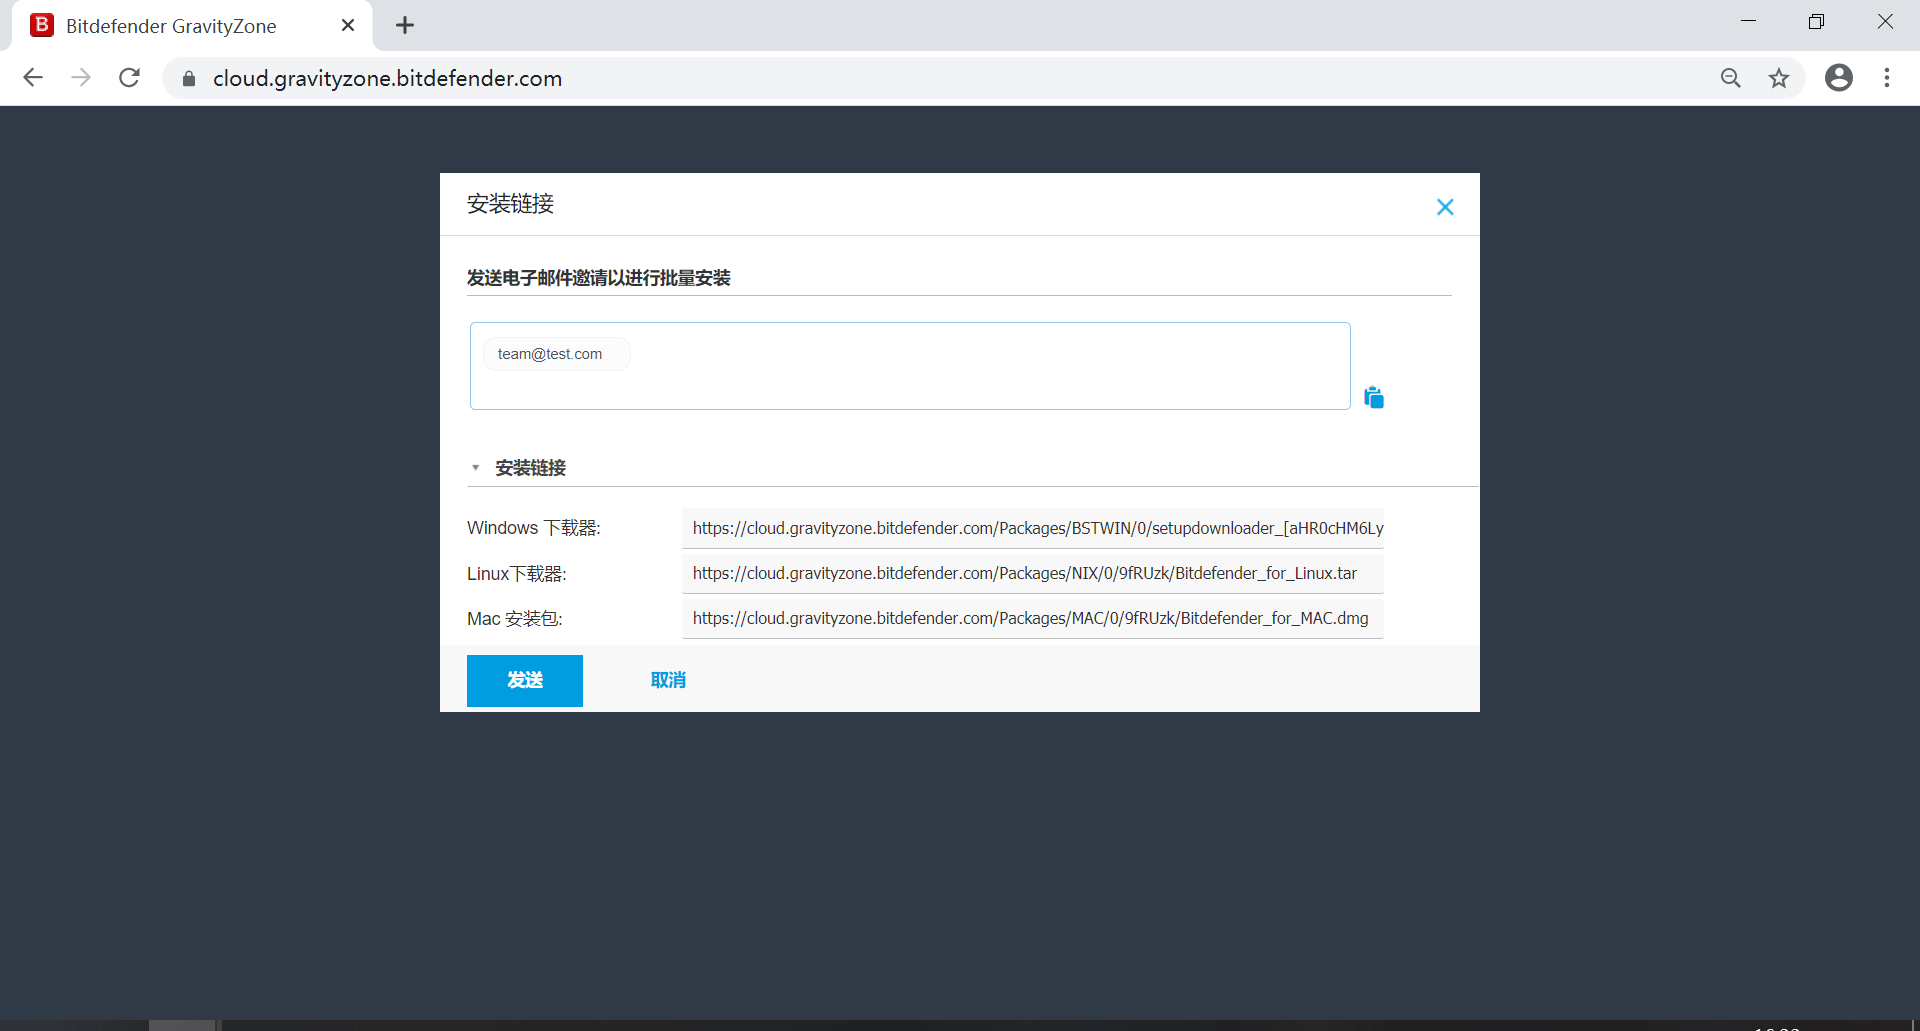Click the address bar URL cloud.gravityzone.bitdefender.com
This screenshot has width=1920, height=1031.
(387, 78)
